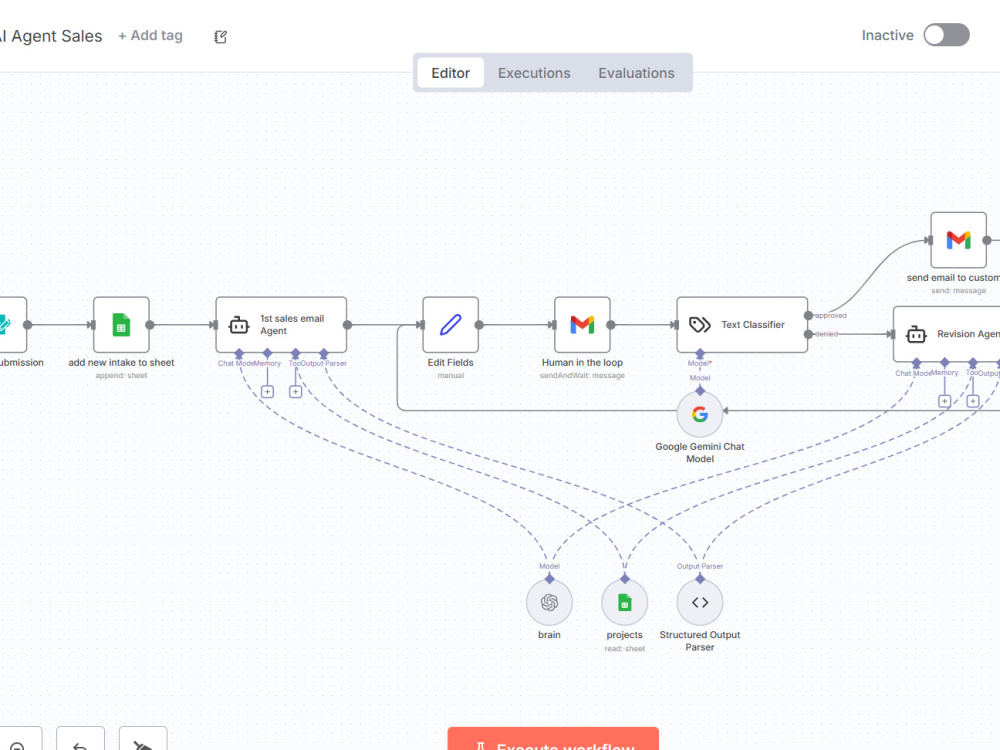The image size is (1000, 750).
Task: Click the undo button in canvas controls
Action: [x=80, y=740]
